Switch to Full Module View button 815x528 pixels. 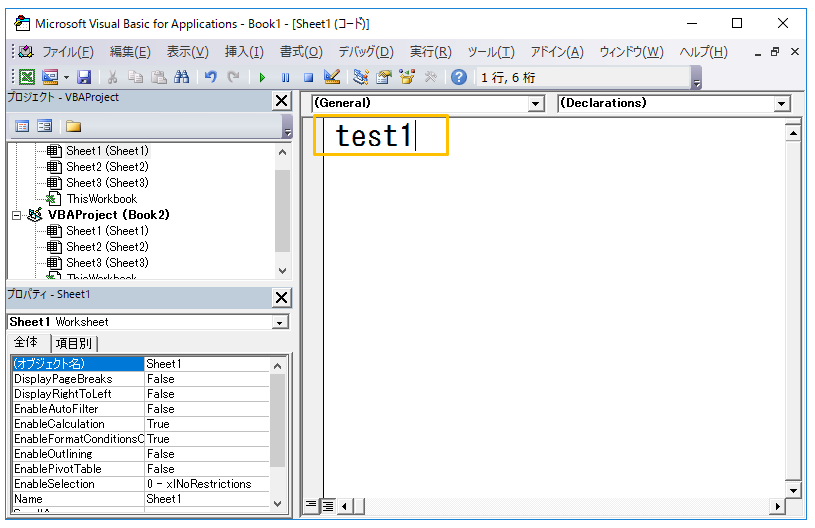pyautogui.click(x=327, y=505)
